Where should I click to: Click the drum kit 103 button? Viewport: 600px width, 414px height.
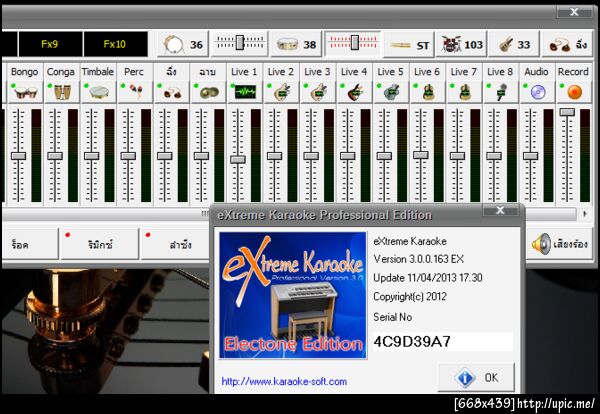pyautogui.click(x=462, y=44)
